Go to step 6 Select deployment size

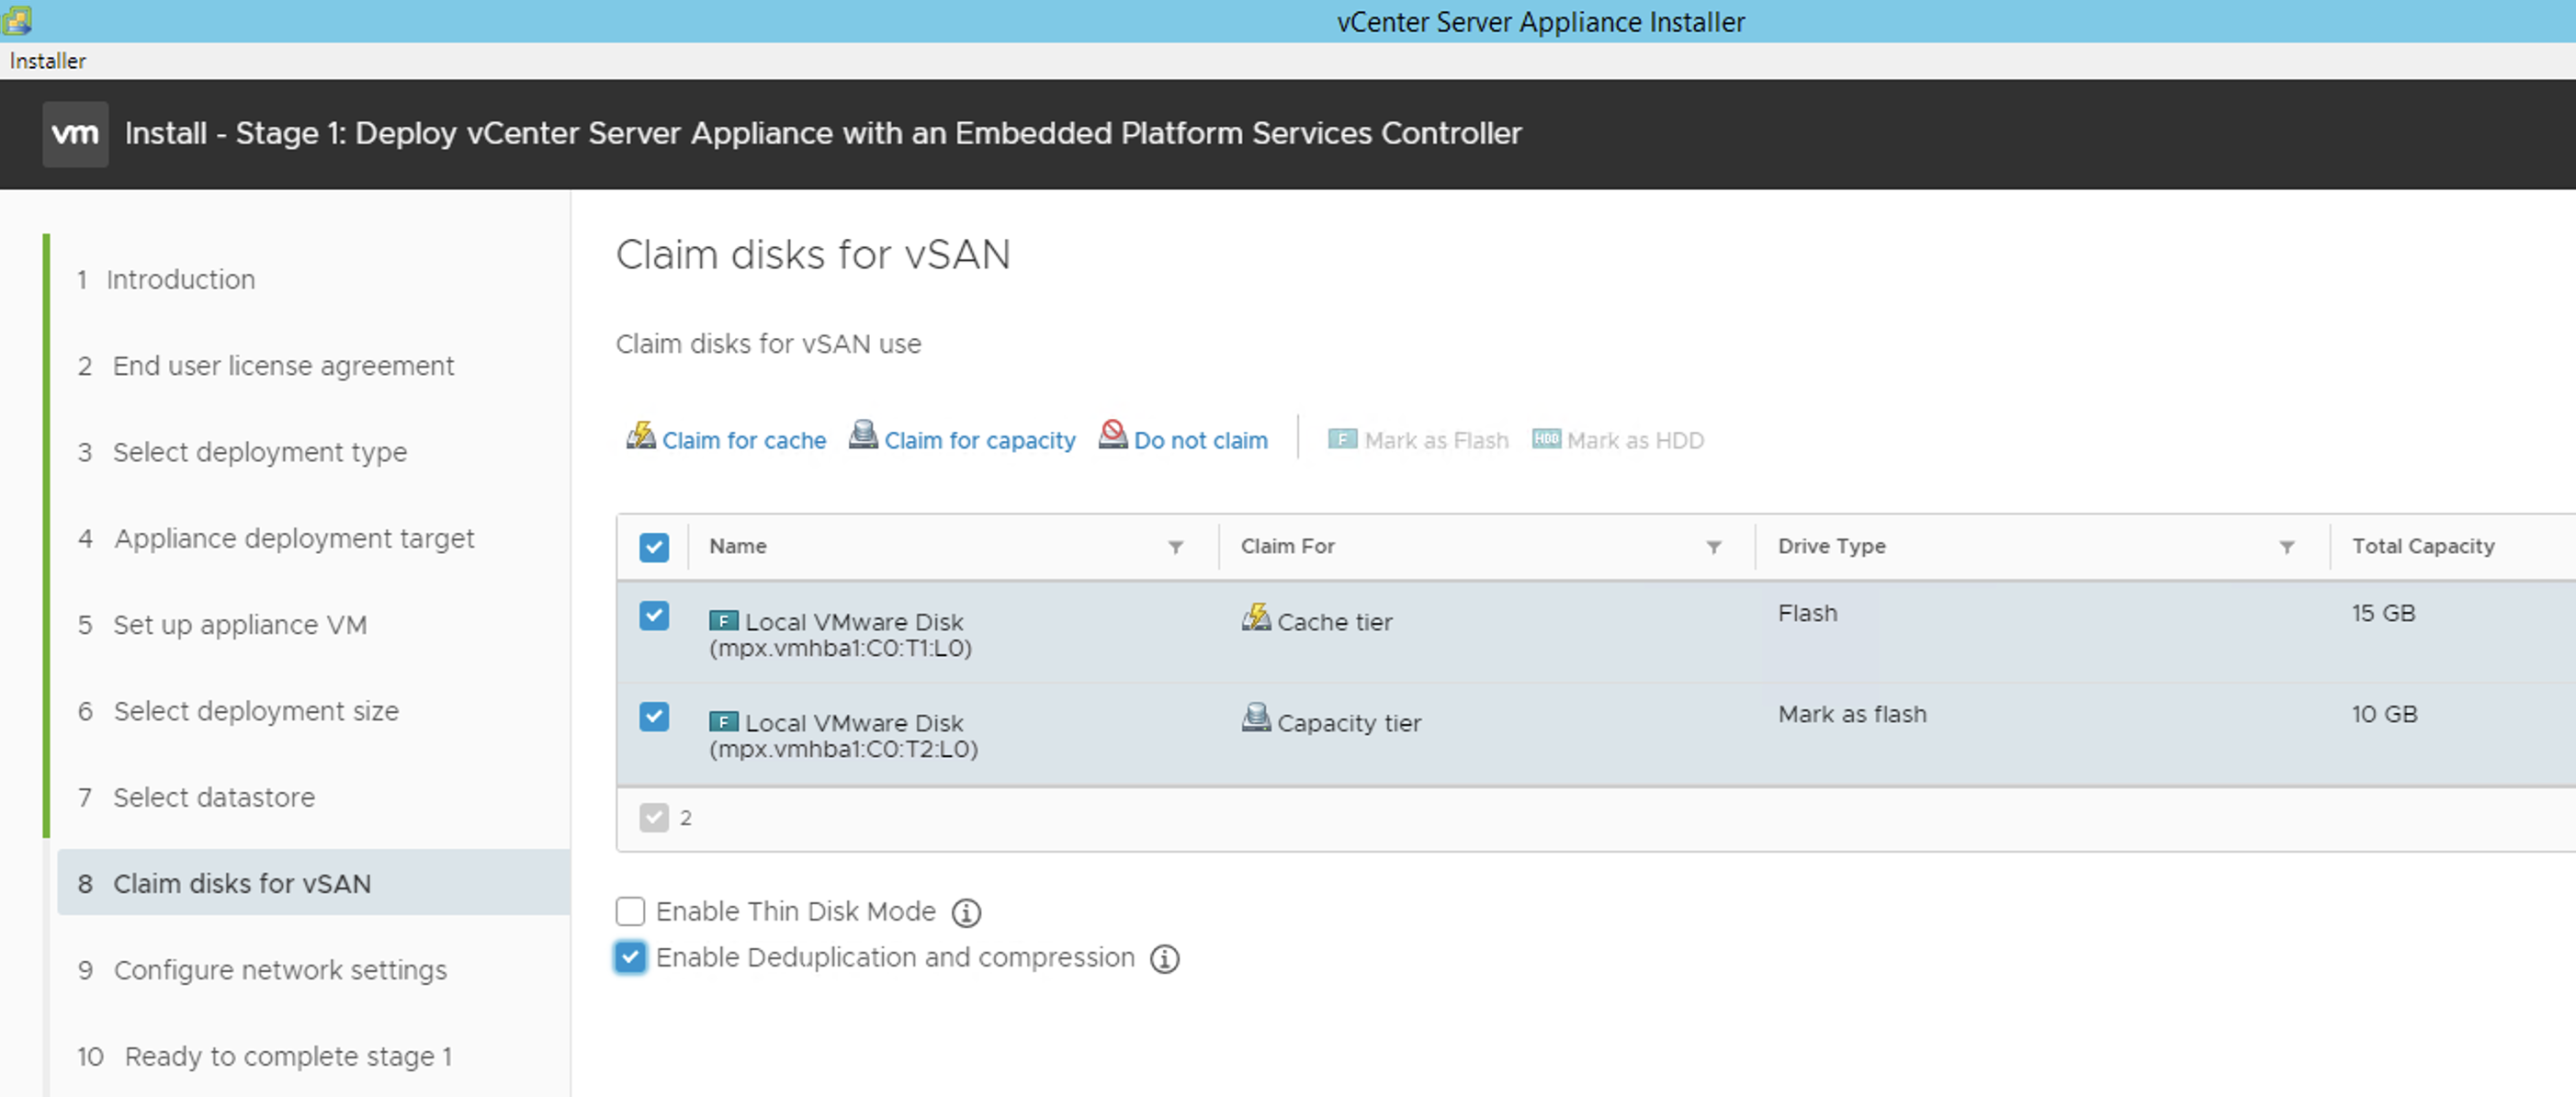239,711
